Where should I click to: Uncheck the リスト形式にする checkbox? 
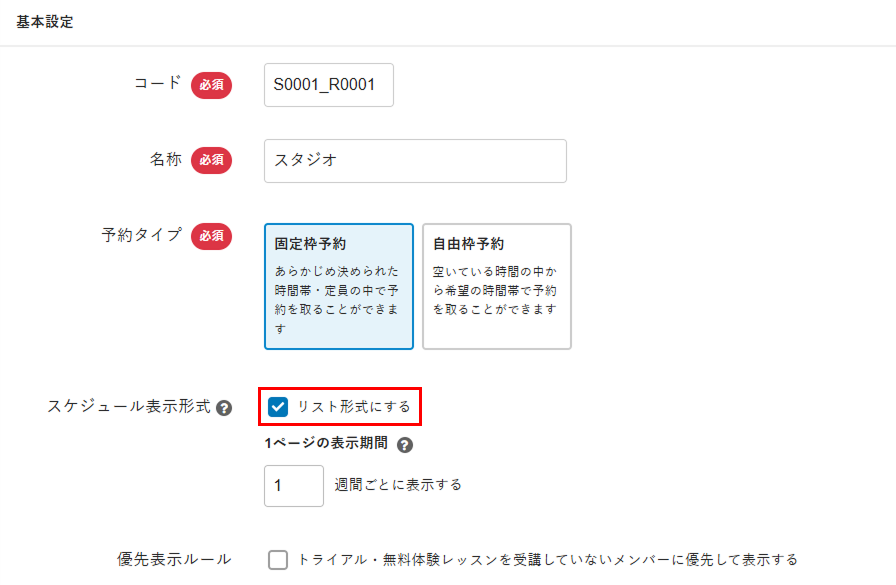[x=278, y=407]
